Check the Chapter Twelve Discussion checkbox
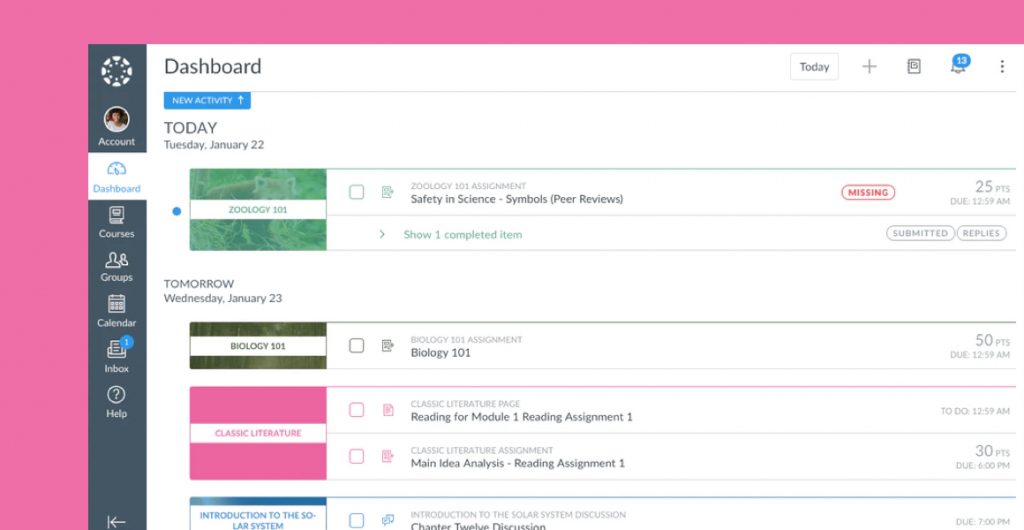 pos(357,520)
